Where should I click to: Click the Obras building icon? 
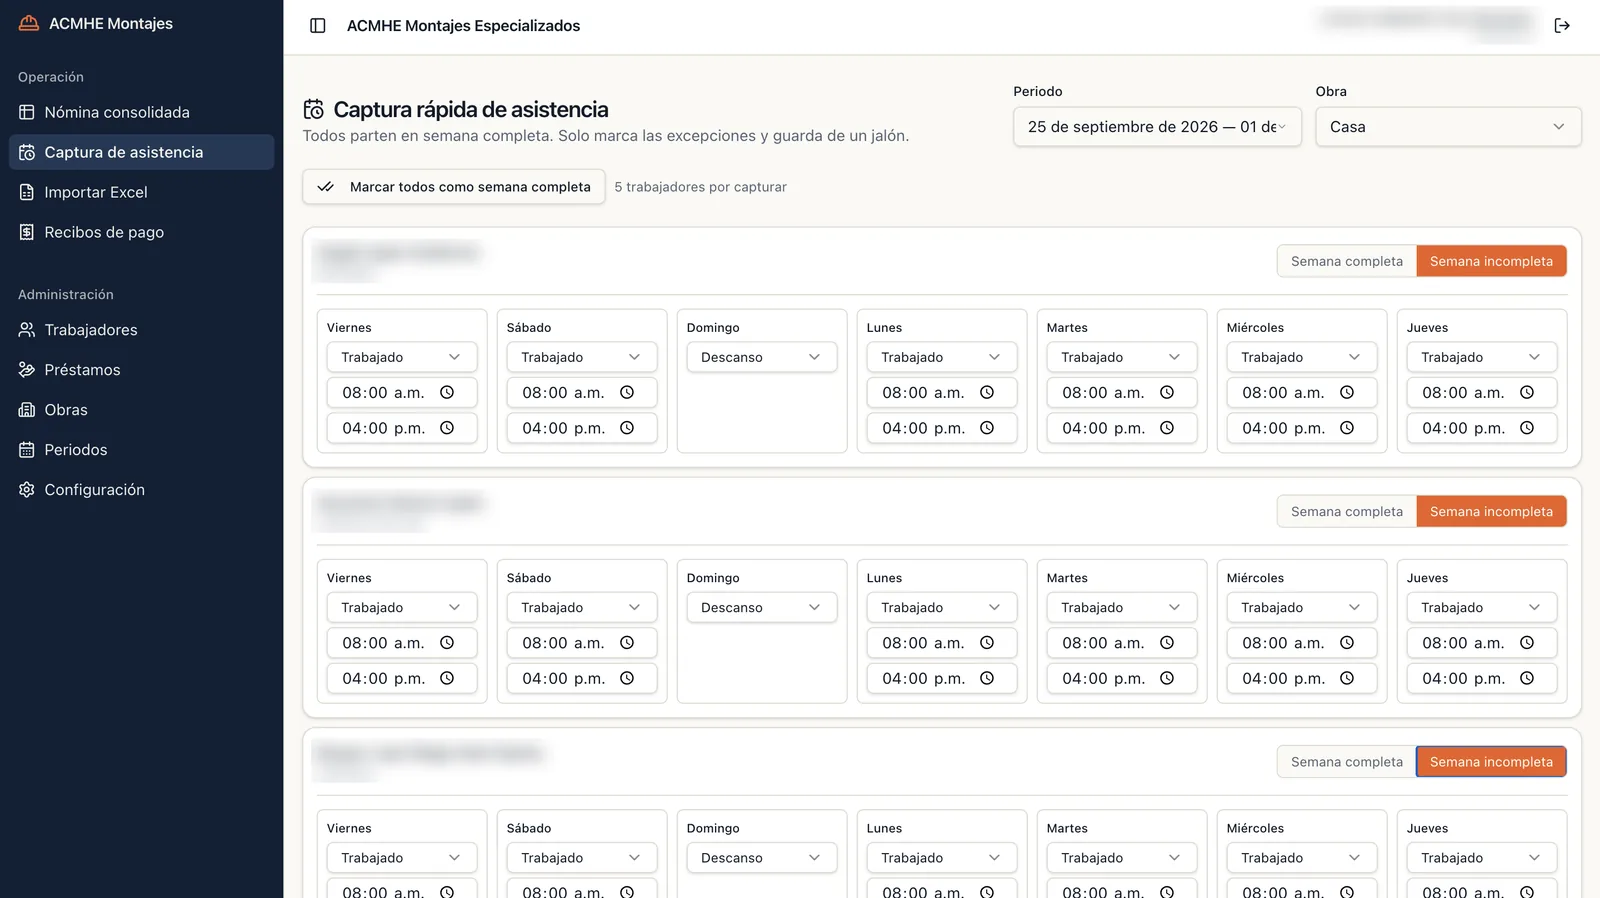coord(27,410)
